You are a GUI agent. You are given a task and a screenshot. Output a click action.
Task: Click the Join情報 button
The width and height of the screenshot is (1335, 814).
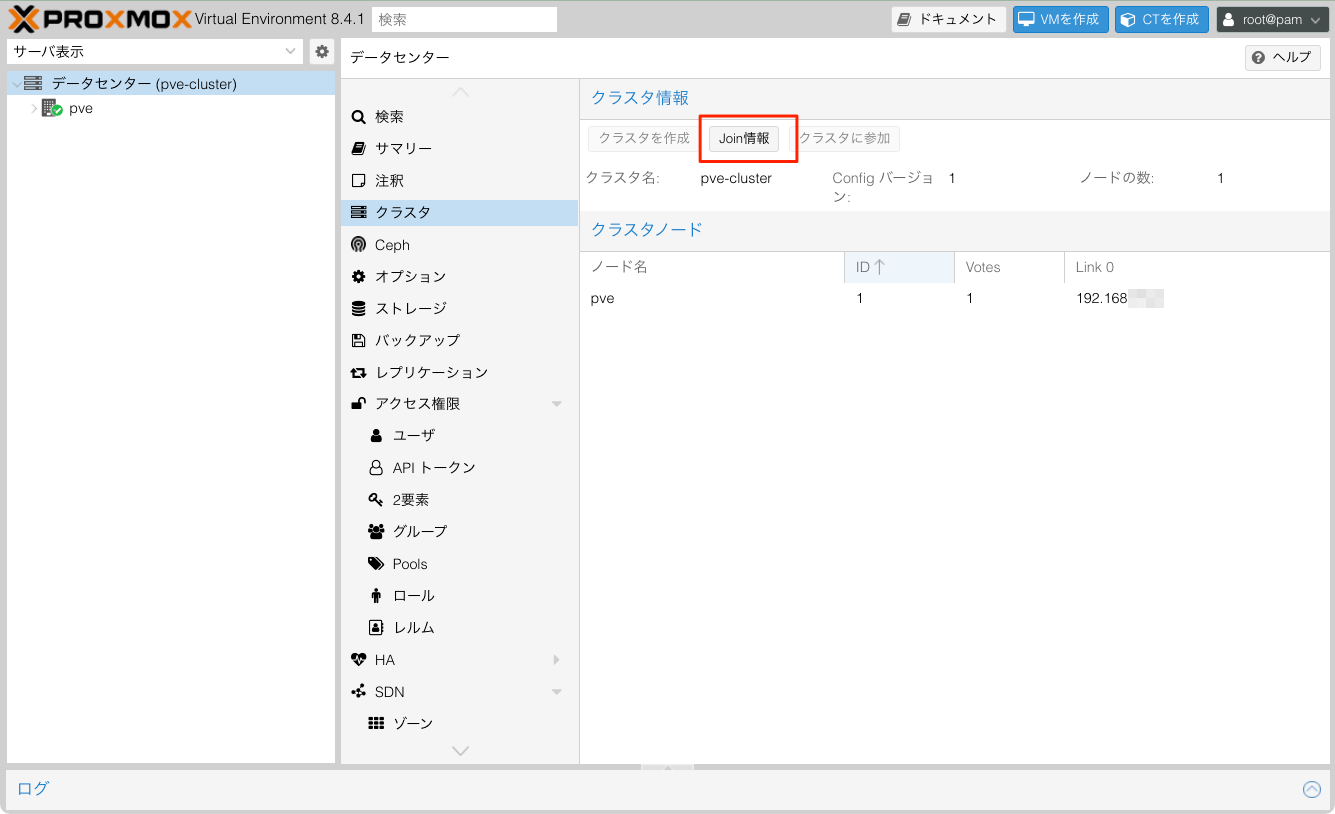744,138
